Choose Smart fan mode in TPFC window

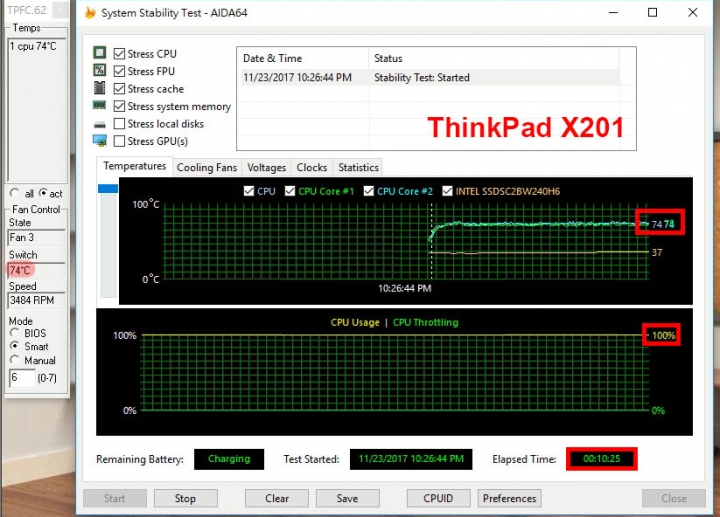click(x=15, y=346)
